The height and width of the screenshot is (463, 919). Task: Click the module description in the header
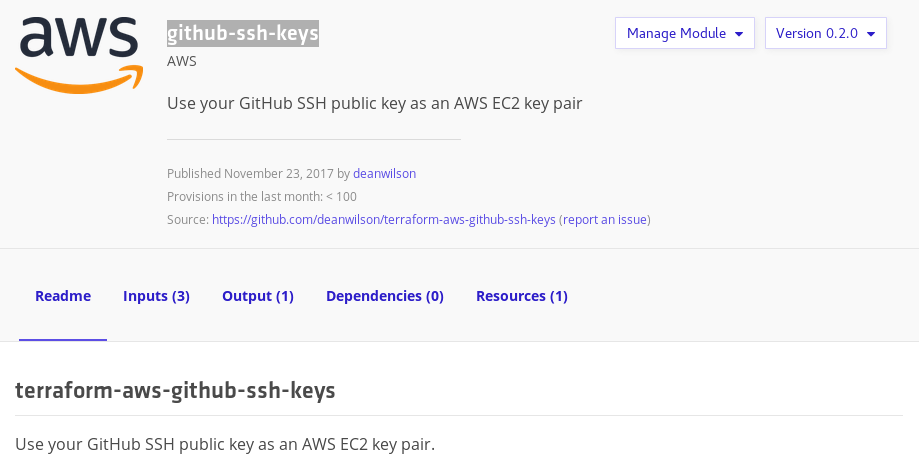[375, 103]
